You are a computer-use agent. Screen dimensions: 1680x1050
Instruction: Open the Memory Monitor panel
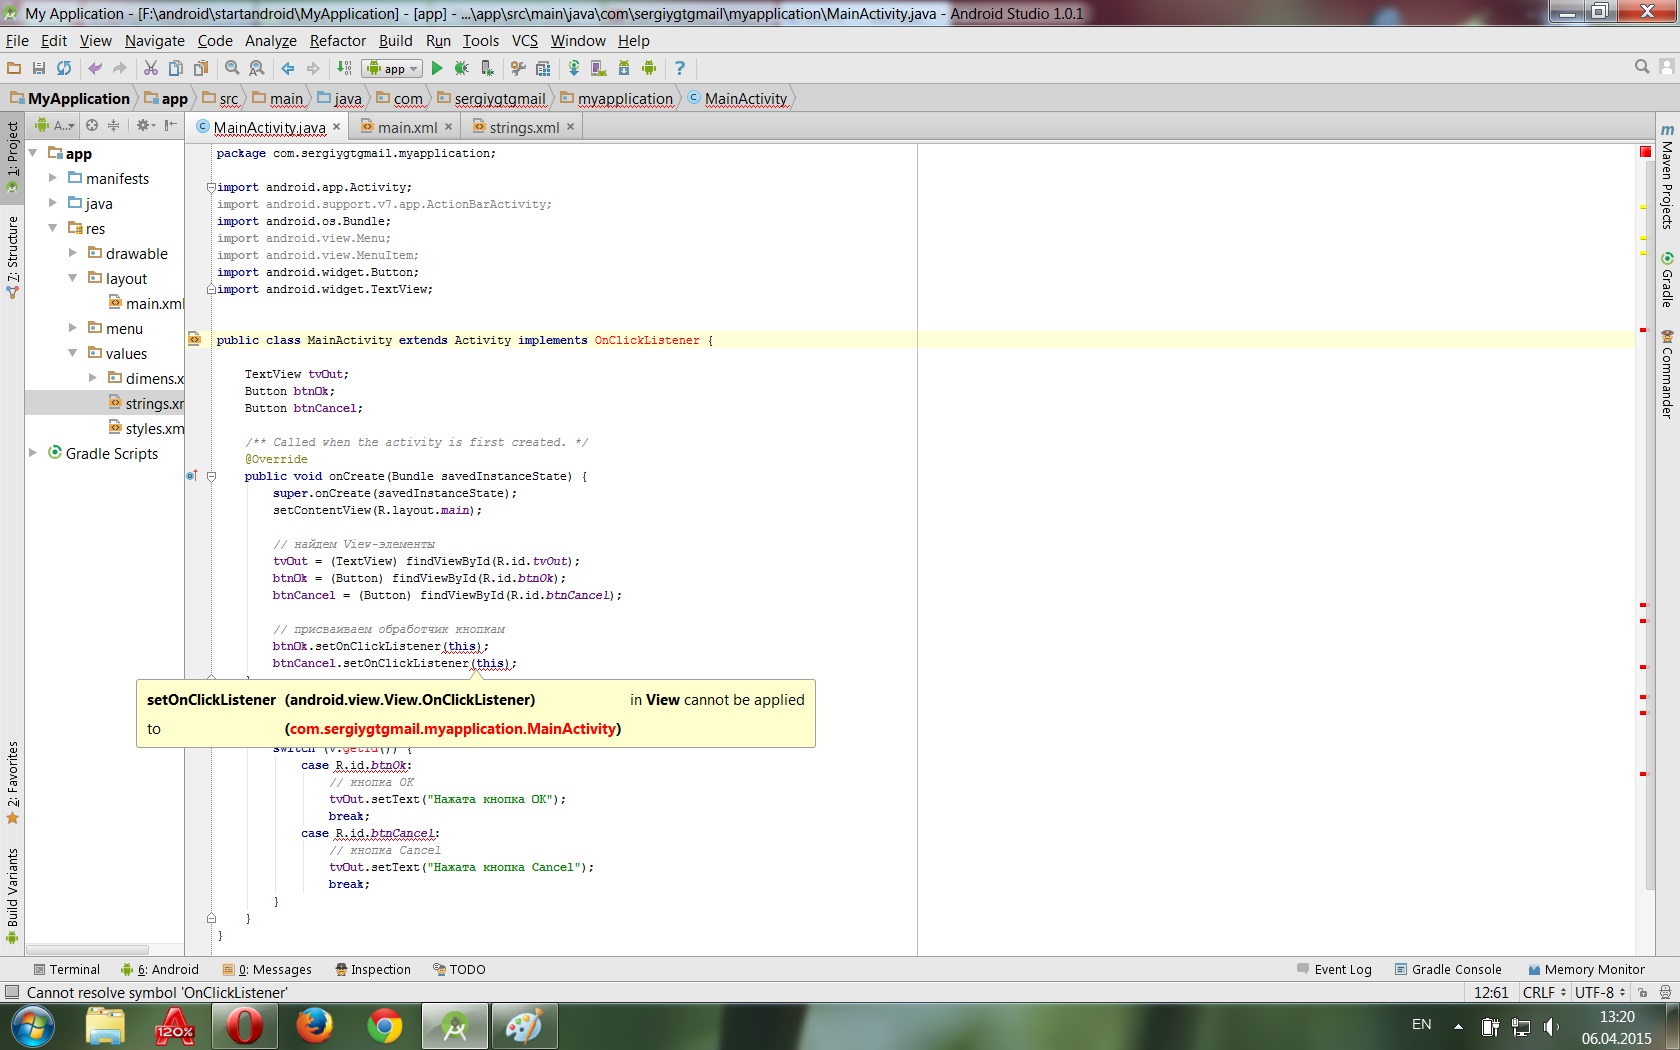click(x=1586, y=969)
